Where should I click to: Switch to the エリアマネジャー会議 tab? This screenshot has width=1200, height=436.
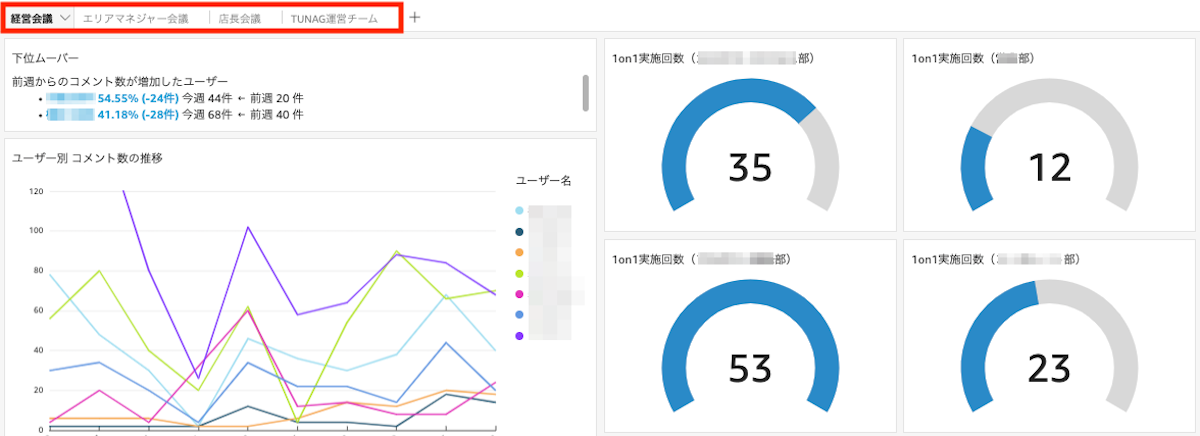(135, 18)
